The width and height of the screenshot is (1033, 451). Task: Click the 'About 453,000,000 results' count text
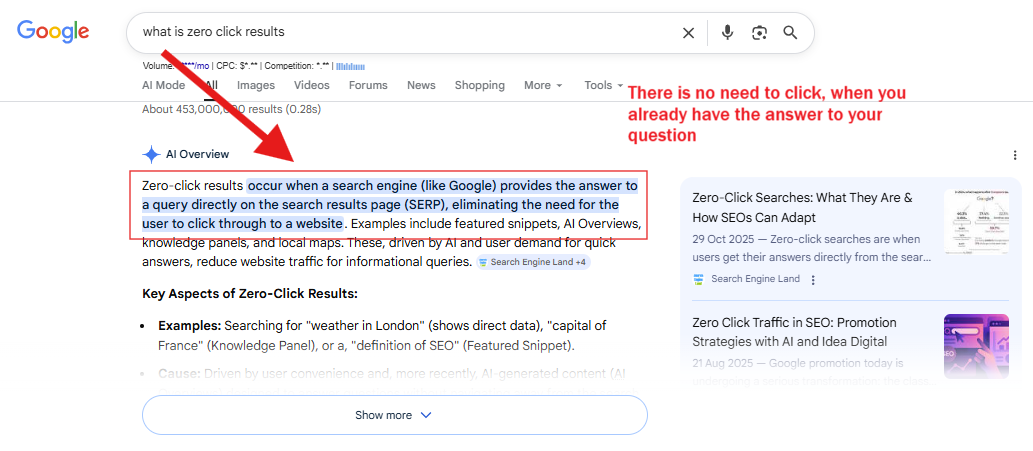tap(231, 109)
